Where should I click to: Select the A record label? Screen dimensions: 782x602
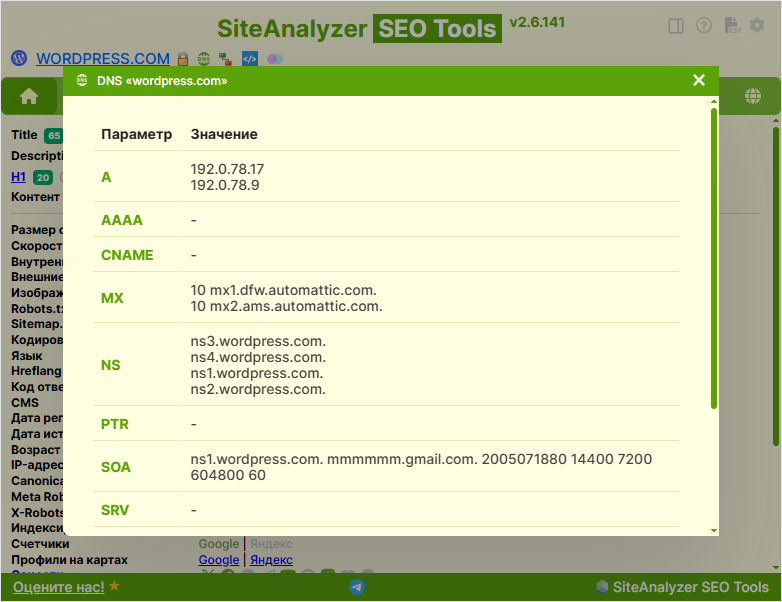(x=106, y=177)
